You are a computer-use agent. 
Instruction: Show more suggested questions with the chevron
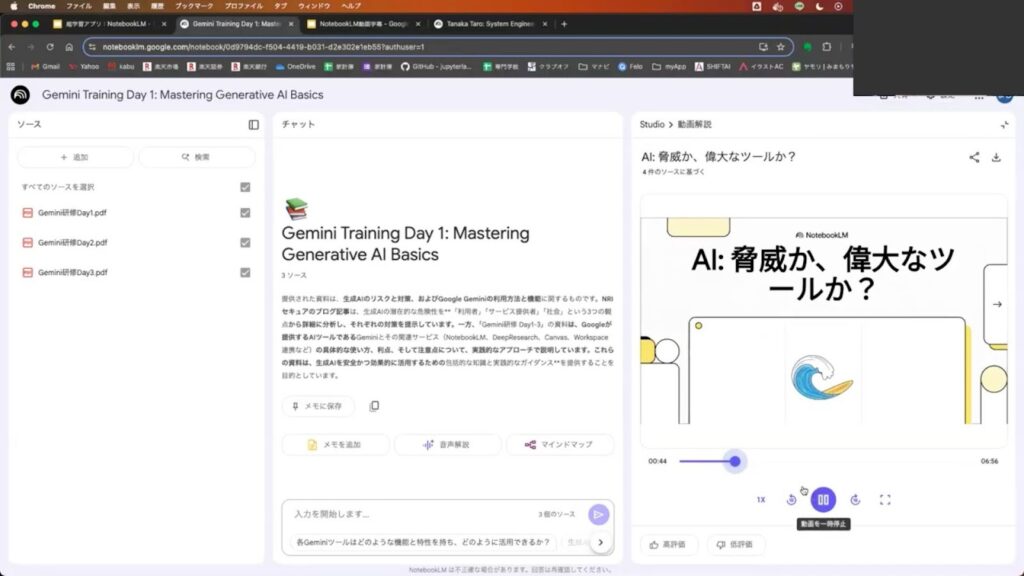coord(600,542)
